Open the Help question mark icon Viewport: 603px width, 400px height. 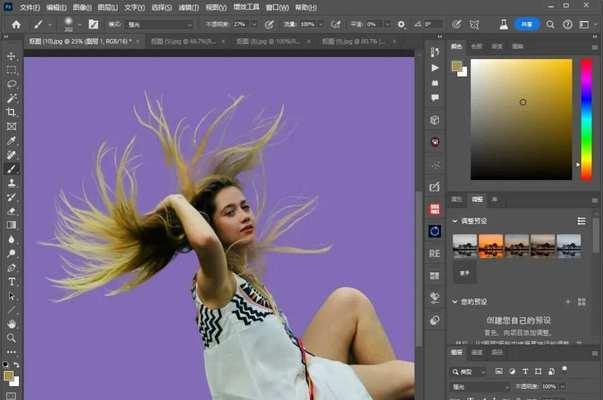[x=567, y=25]
